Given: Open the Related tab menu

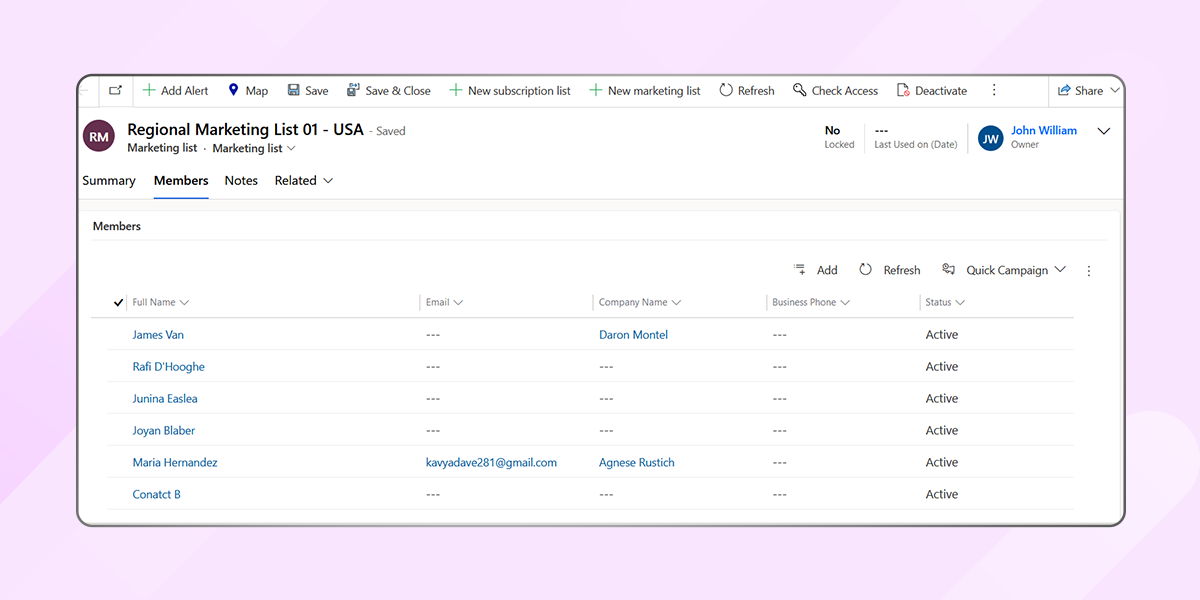Looking at the screenshot, I should click(x=304, y=181).
